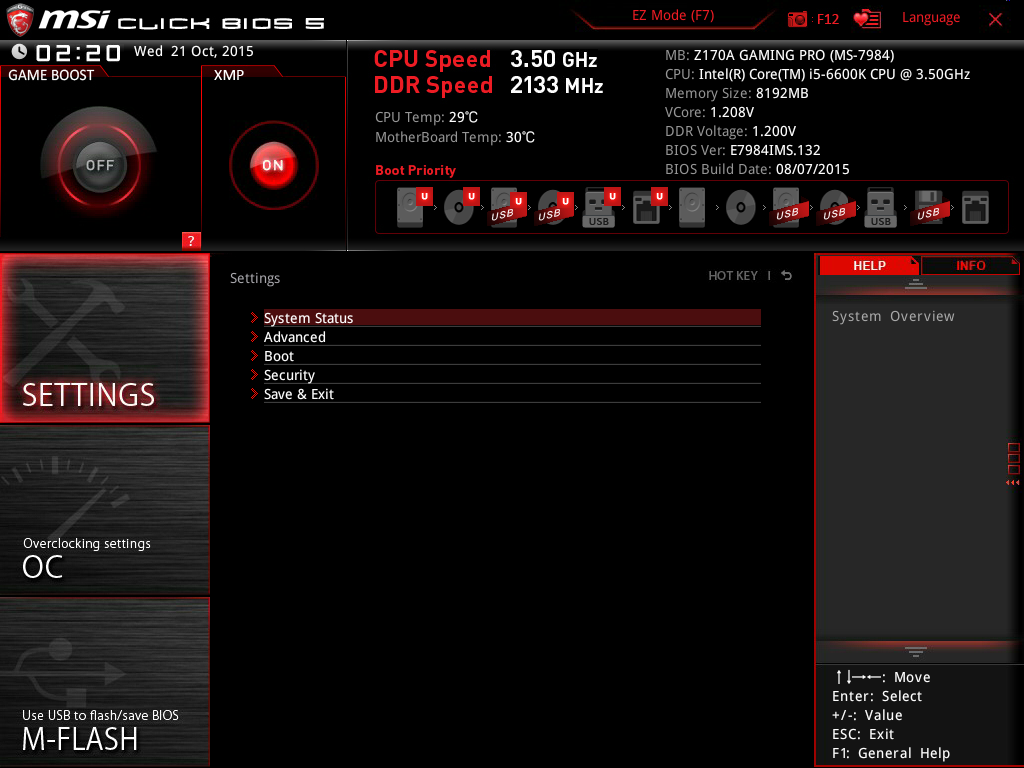Open the Save & Exit menu entry
1024x768 pixels.
[x=512, y=393]
